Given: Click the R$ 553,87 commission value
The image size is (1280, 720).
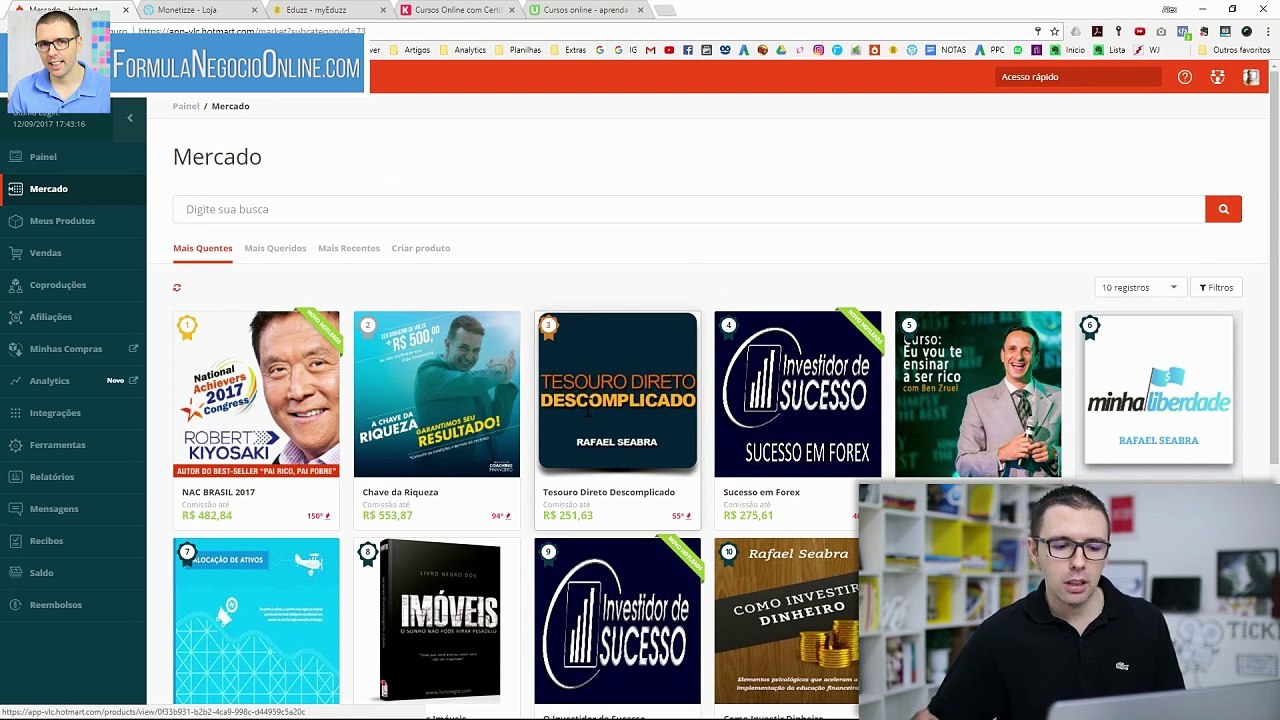Looking at the screenshot, I should coord(387,516).
